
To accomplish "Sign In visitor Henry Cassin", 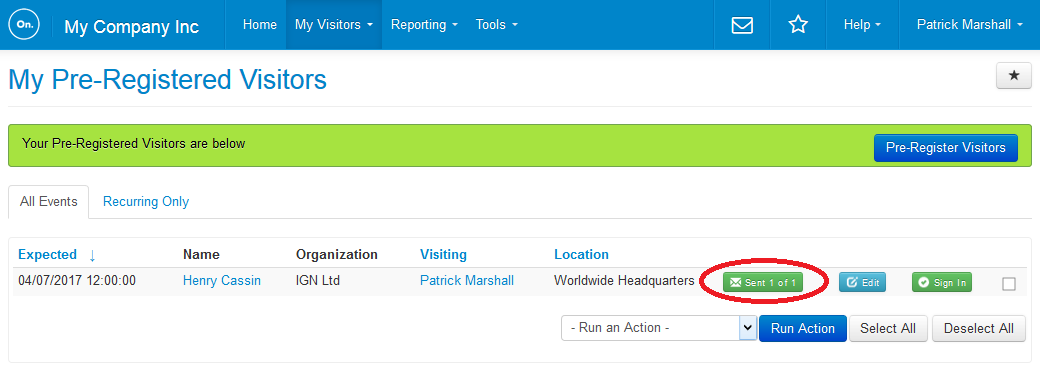I will [942, 282].
